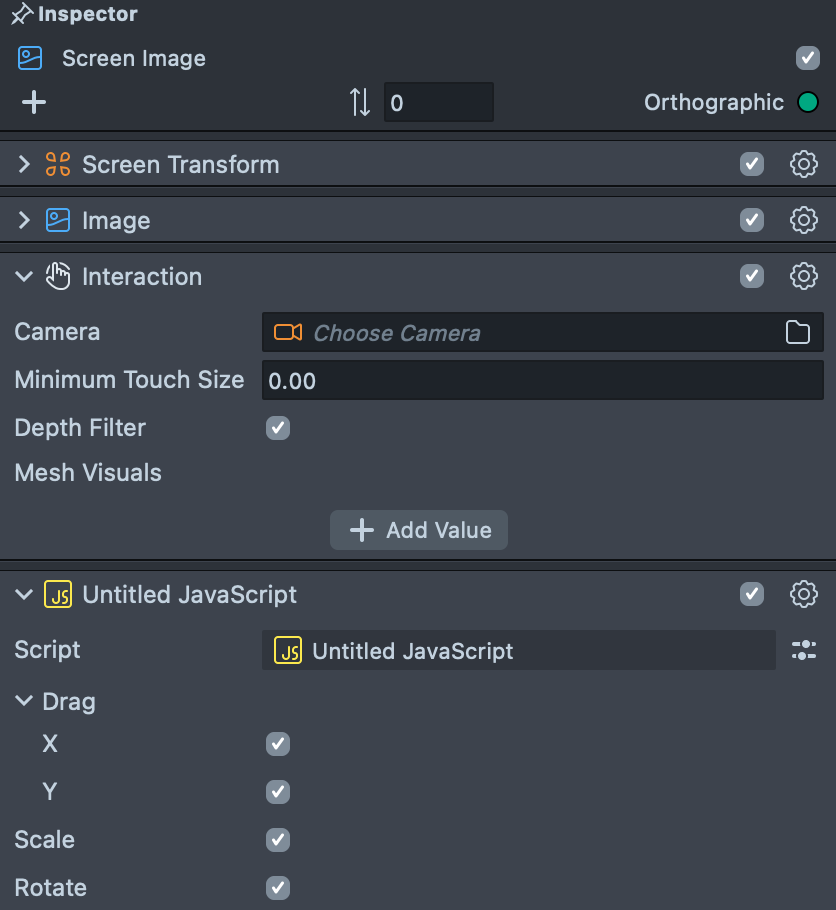Collapse the Drag group

coord(25,702)
